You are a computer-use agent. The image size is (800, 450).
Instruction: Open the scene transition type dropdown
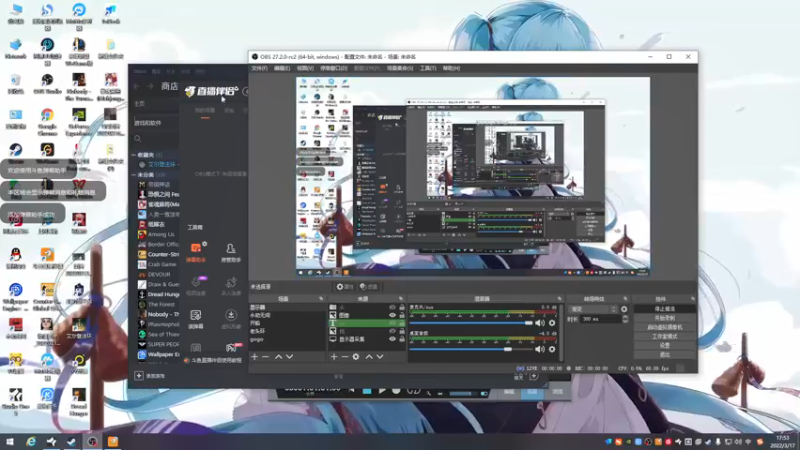(x=593, y=309)
